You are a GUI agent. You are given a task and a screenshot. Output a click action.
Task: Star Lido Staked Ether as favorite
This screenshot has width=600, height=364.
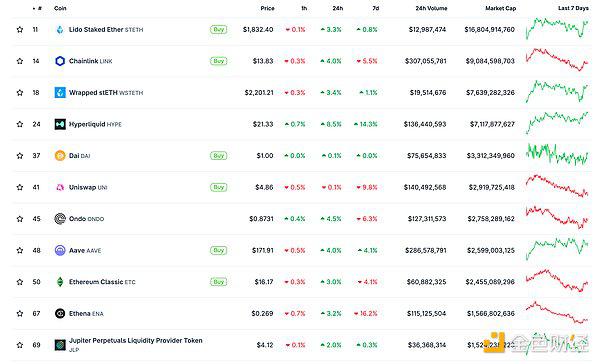[x=20, y=29]
